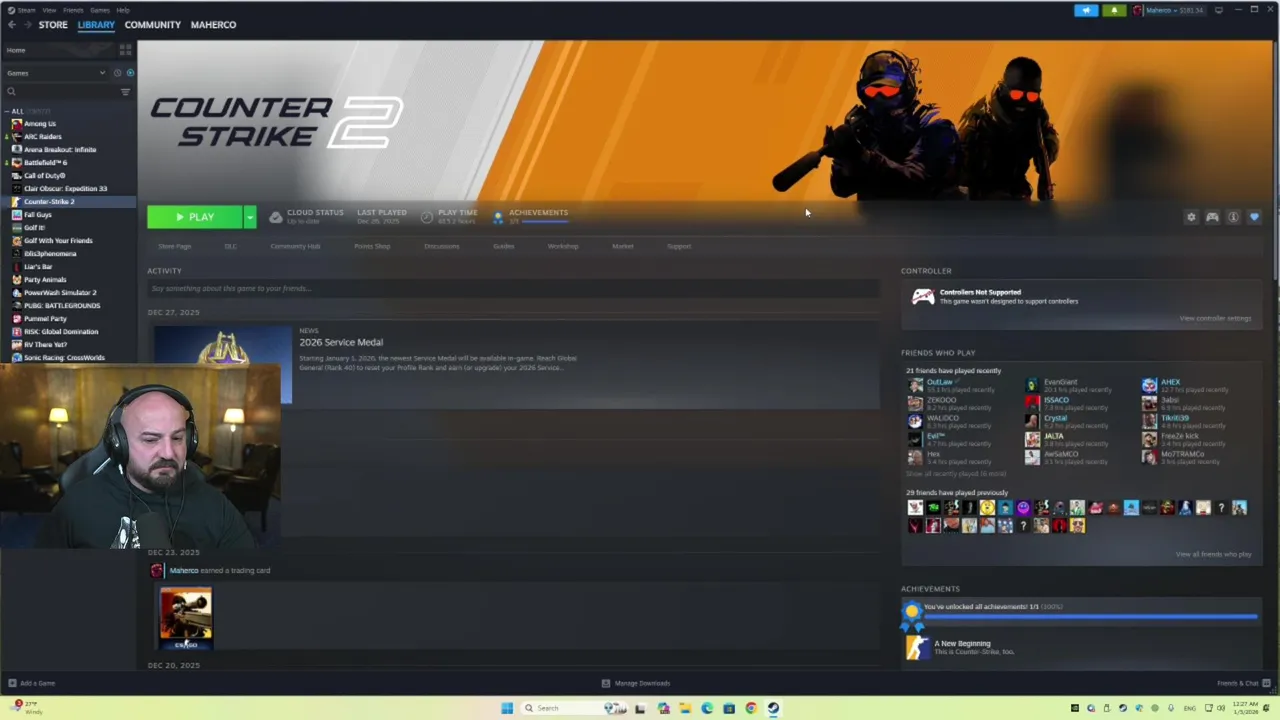The height and width of the screenshot is (720, 1280).
Task: Click the 100% achievements progress bar
Action: 1090,616
